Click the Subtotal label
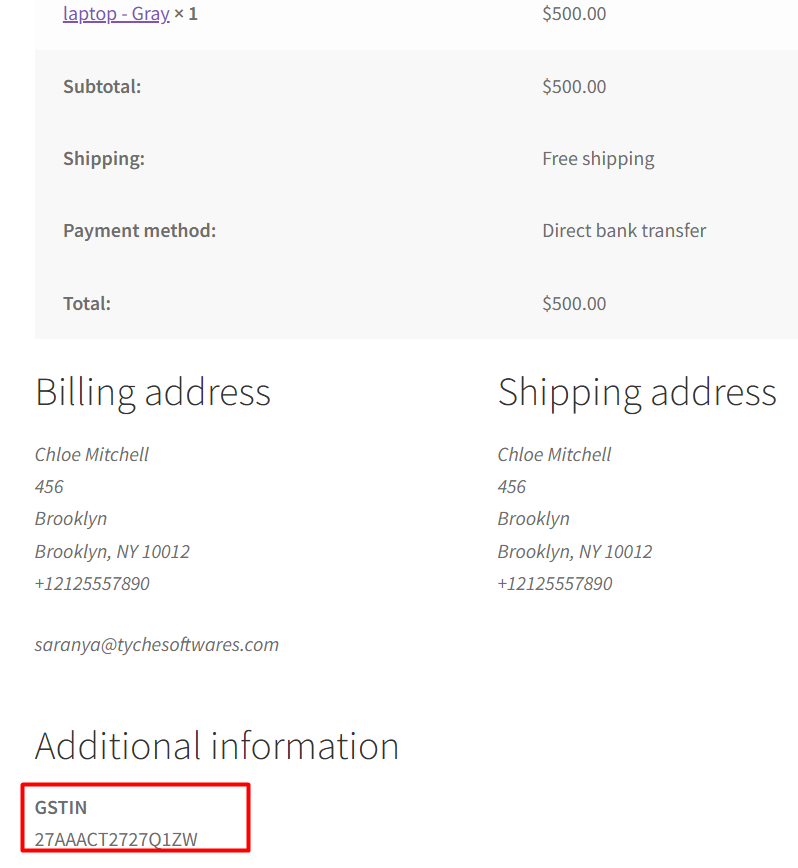Viewport: 798px width, 868px height. (102, 86)
